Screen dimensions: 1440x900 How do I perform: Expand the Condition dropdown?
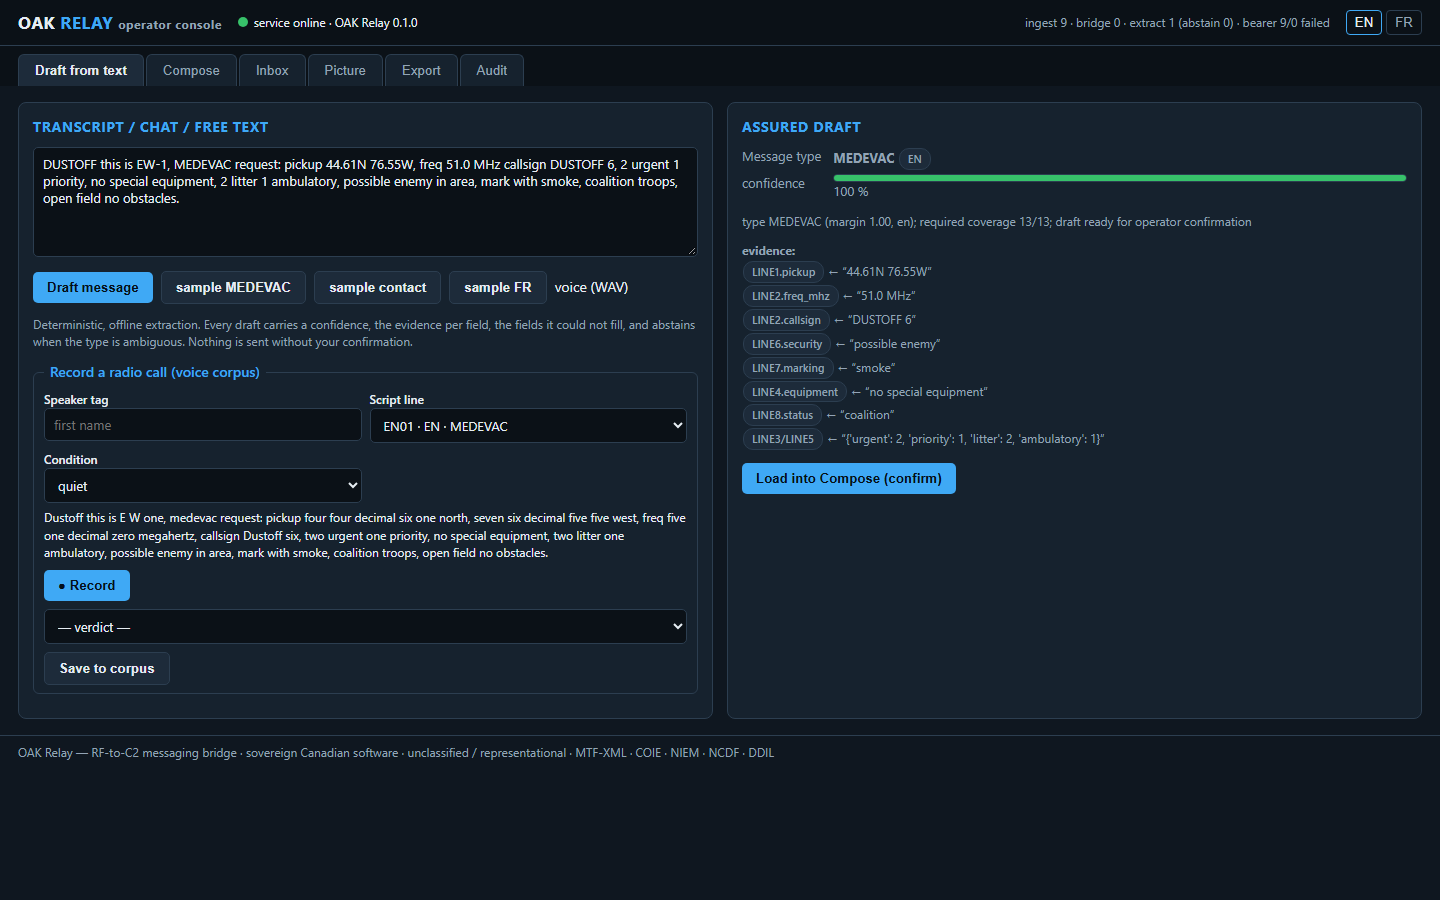[x=203, y=486]
